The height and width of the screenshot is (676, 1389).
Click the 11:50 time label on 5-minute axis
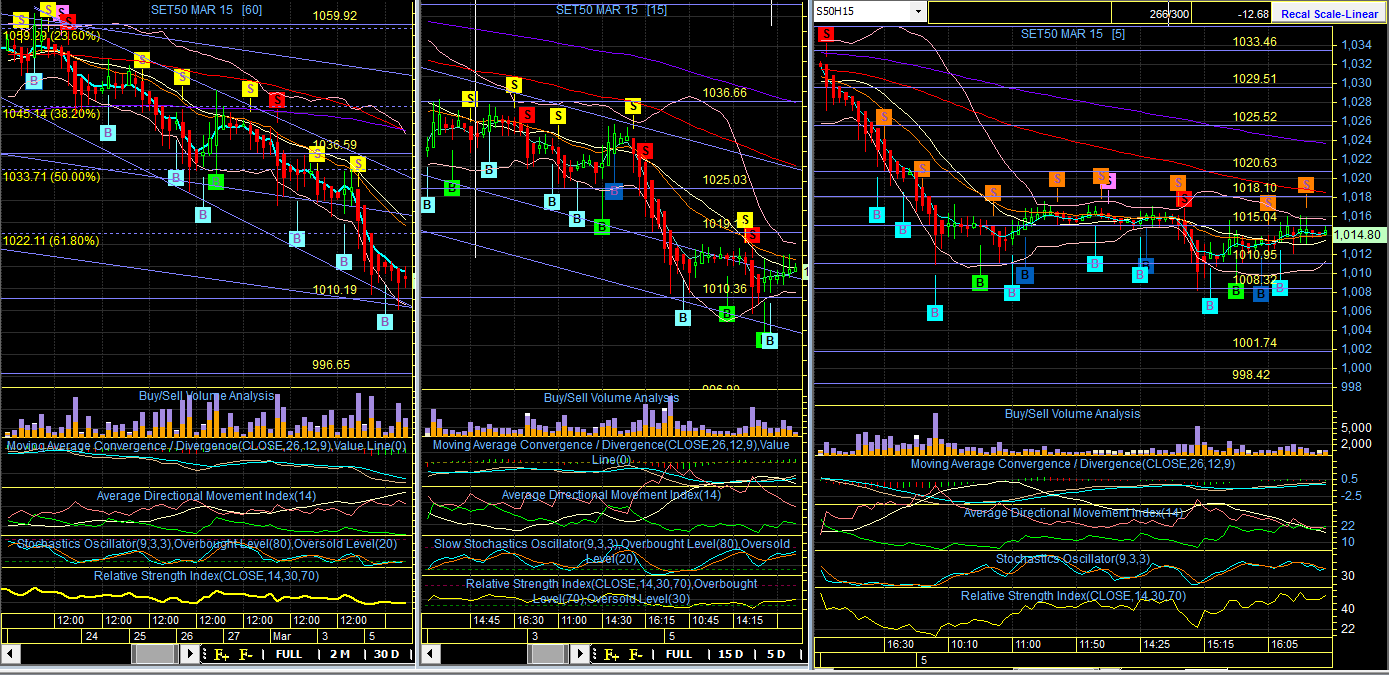1092,645
